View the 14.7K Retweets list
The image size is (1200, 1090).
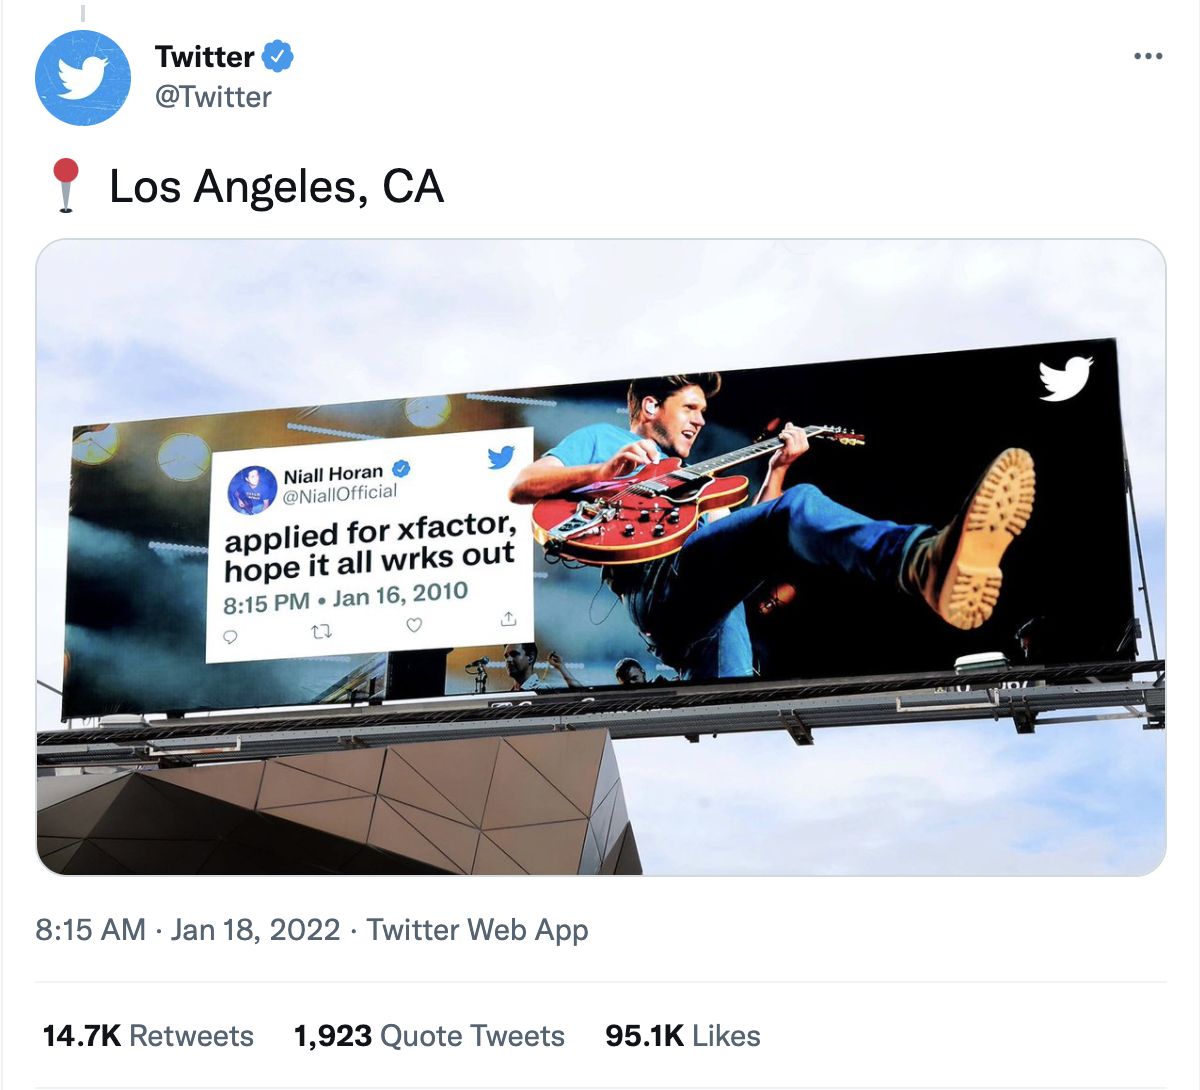pyautogui.click(x=148, y=1036)
